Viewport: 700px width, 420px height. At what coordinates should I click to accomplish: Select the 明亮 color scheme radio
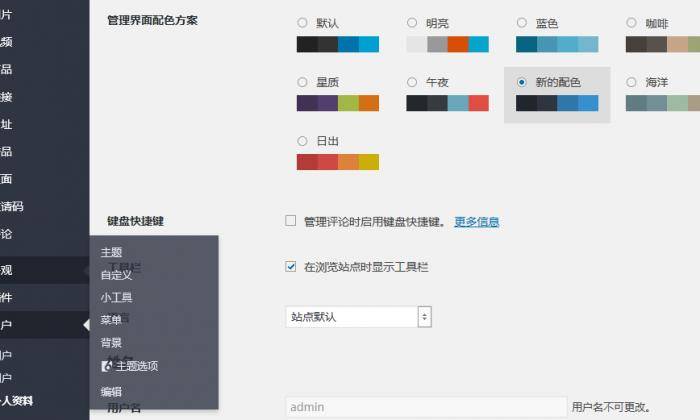412,23
